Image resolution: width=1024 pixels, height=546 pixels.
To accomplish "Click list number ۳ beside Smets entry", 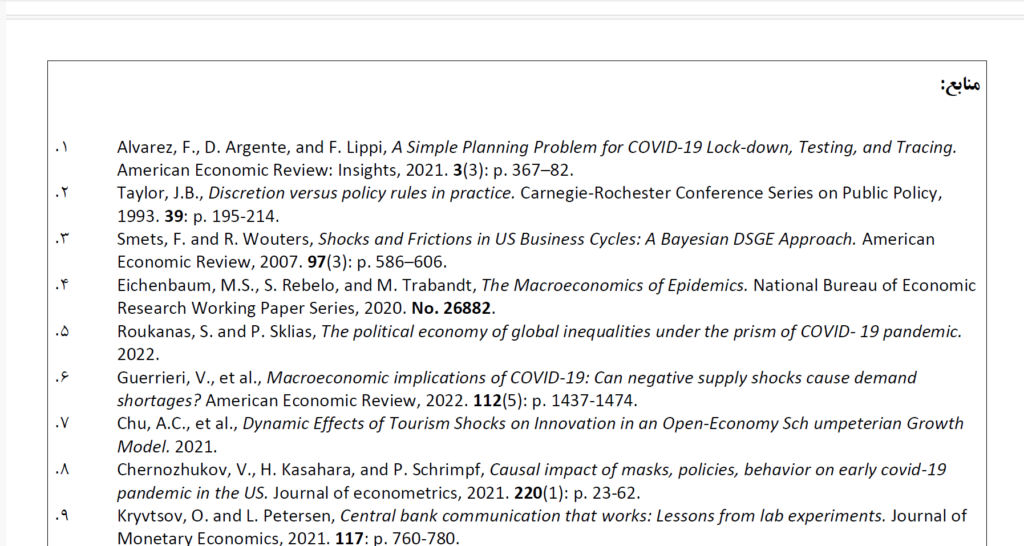I will (x=61, y=239).
